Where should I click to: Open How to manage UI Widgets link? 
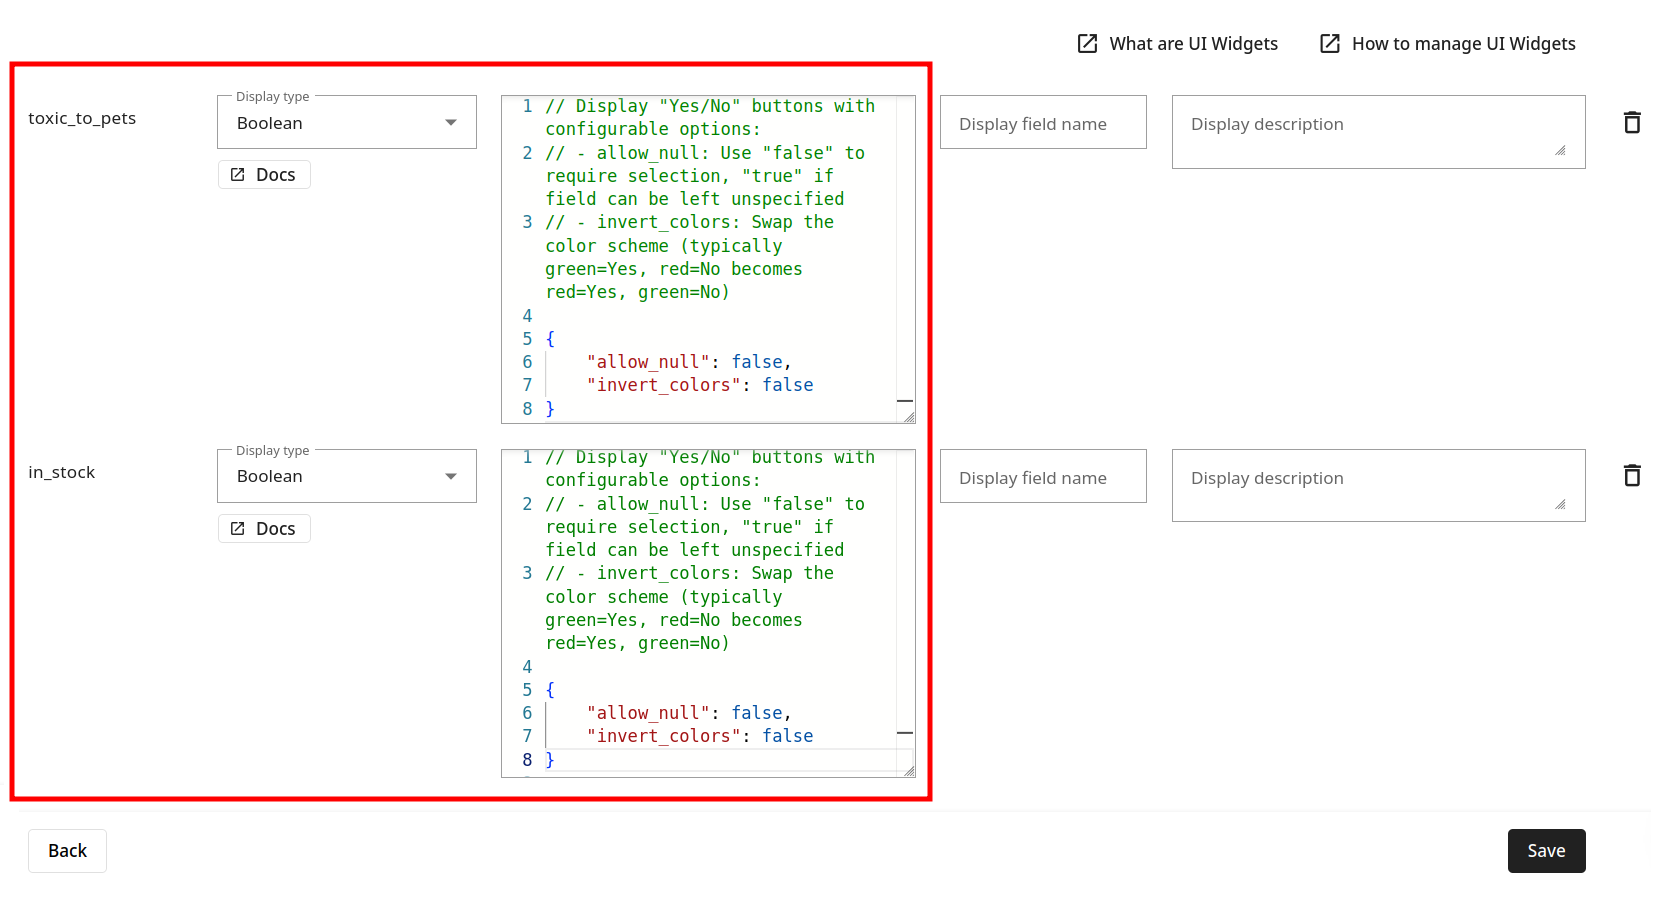(x=1463, y=44)
